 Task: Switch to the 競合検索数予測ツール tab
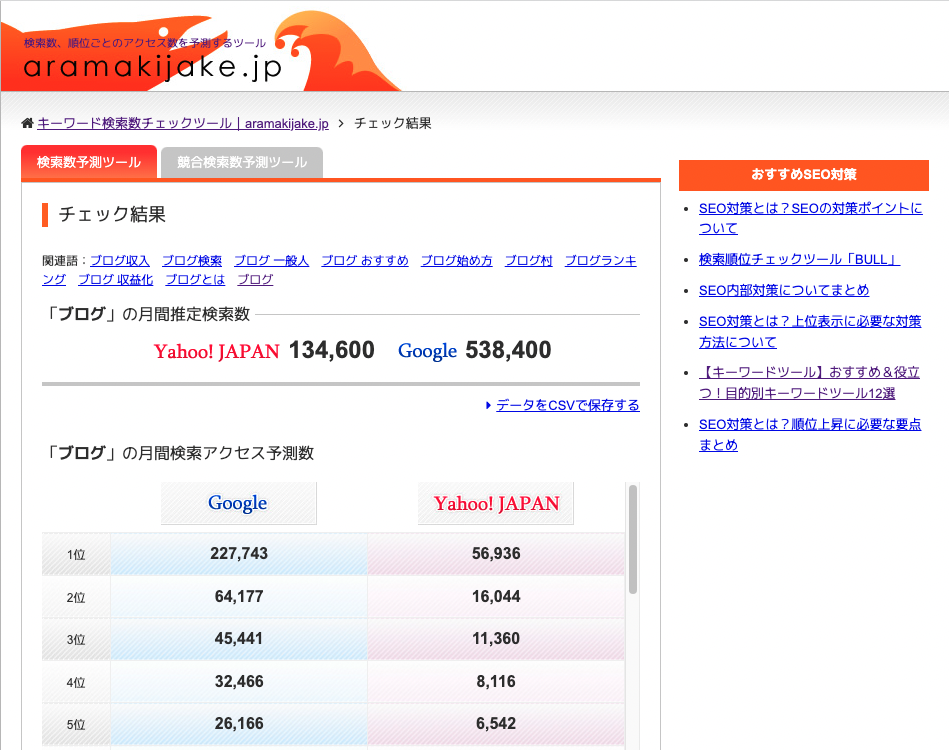point(242,162)
